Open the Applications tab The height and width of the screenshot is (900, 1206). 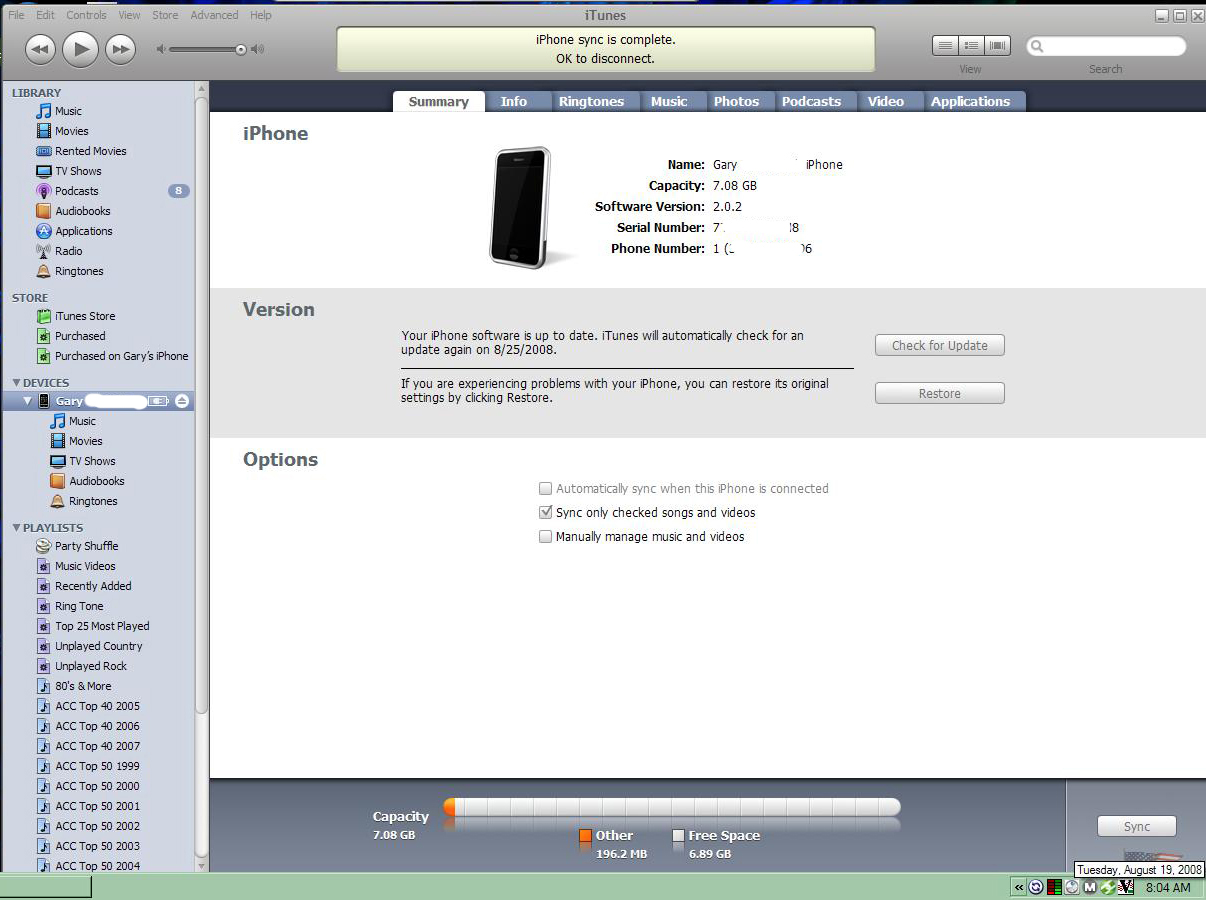970,101
